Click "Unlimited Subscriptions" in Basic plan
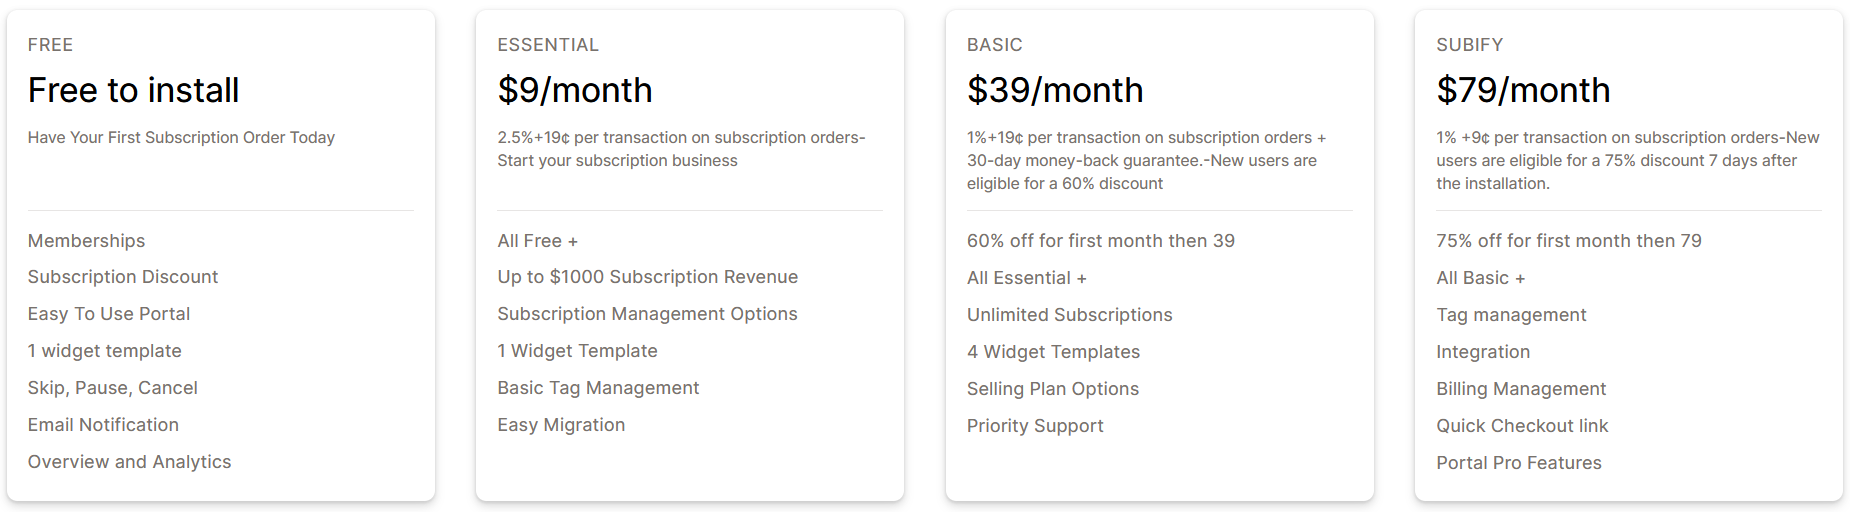Screen dimensions: 1850x512 coord(1069,315)
